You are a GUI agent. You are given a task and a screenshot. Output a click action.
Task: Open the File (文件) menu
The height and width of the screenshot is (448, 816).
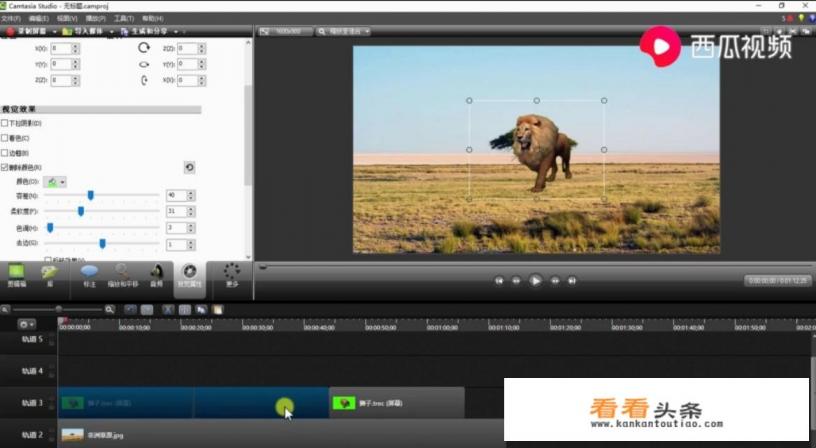point(11,18)
